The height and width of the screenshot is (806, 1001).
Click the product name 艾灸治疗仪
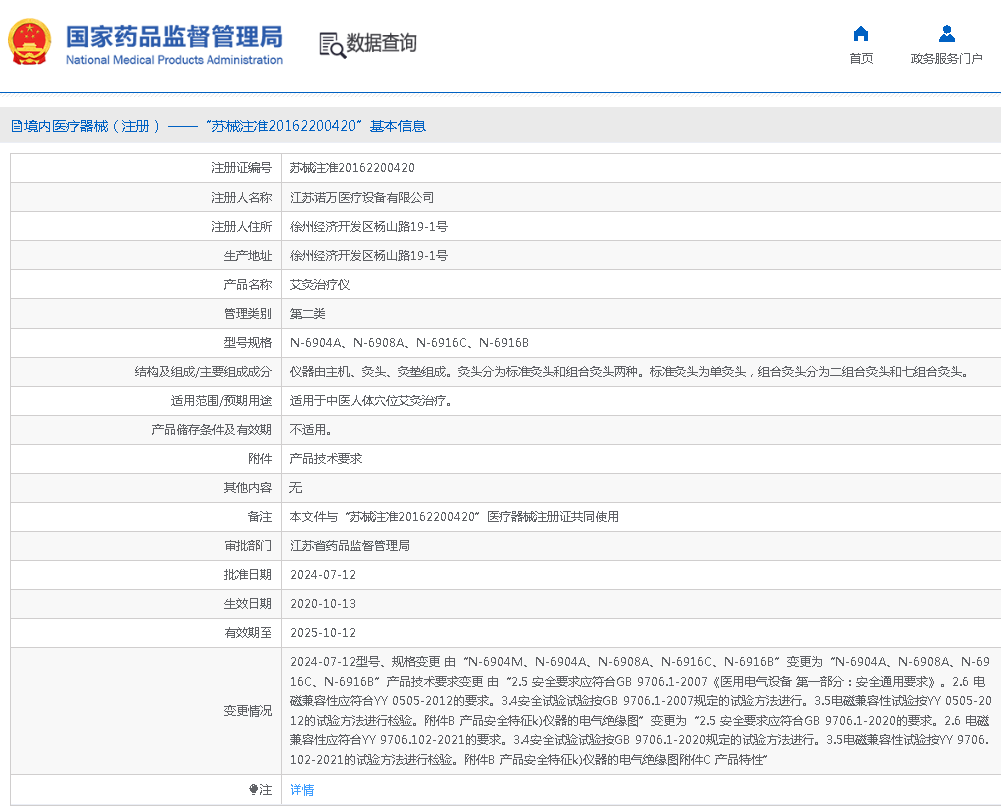click(x=319, y=285)
